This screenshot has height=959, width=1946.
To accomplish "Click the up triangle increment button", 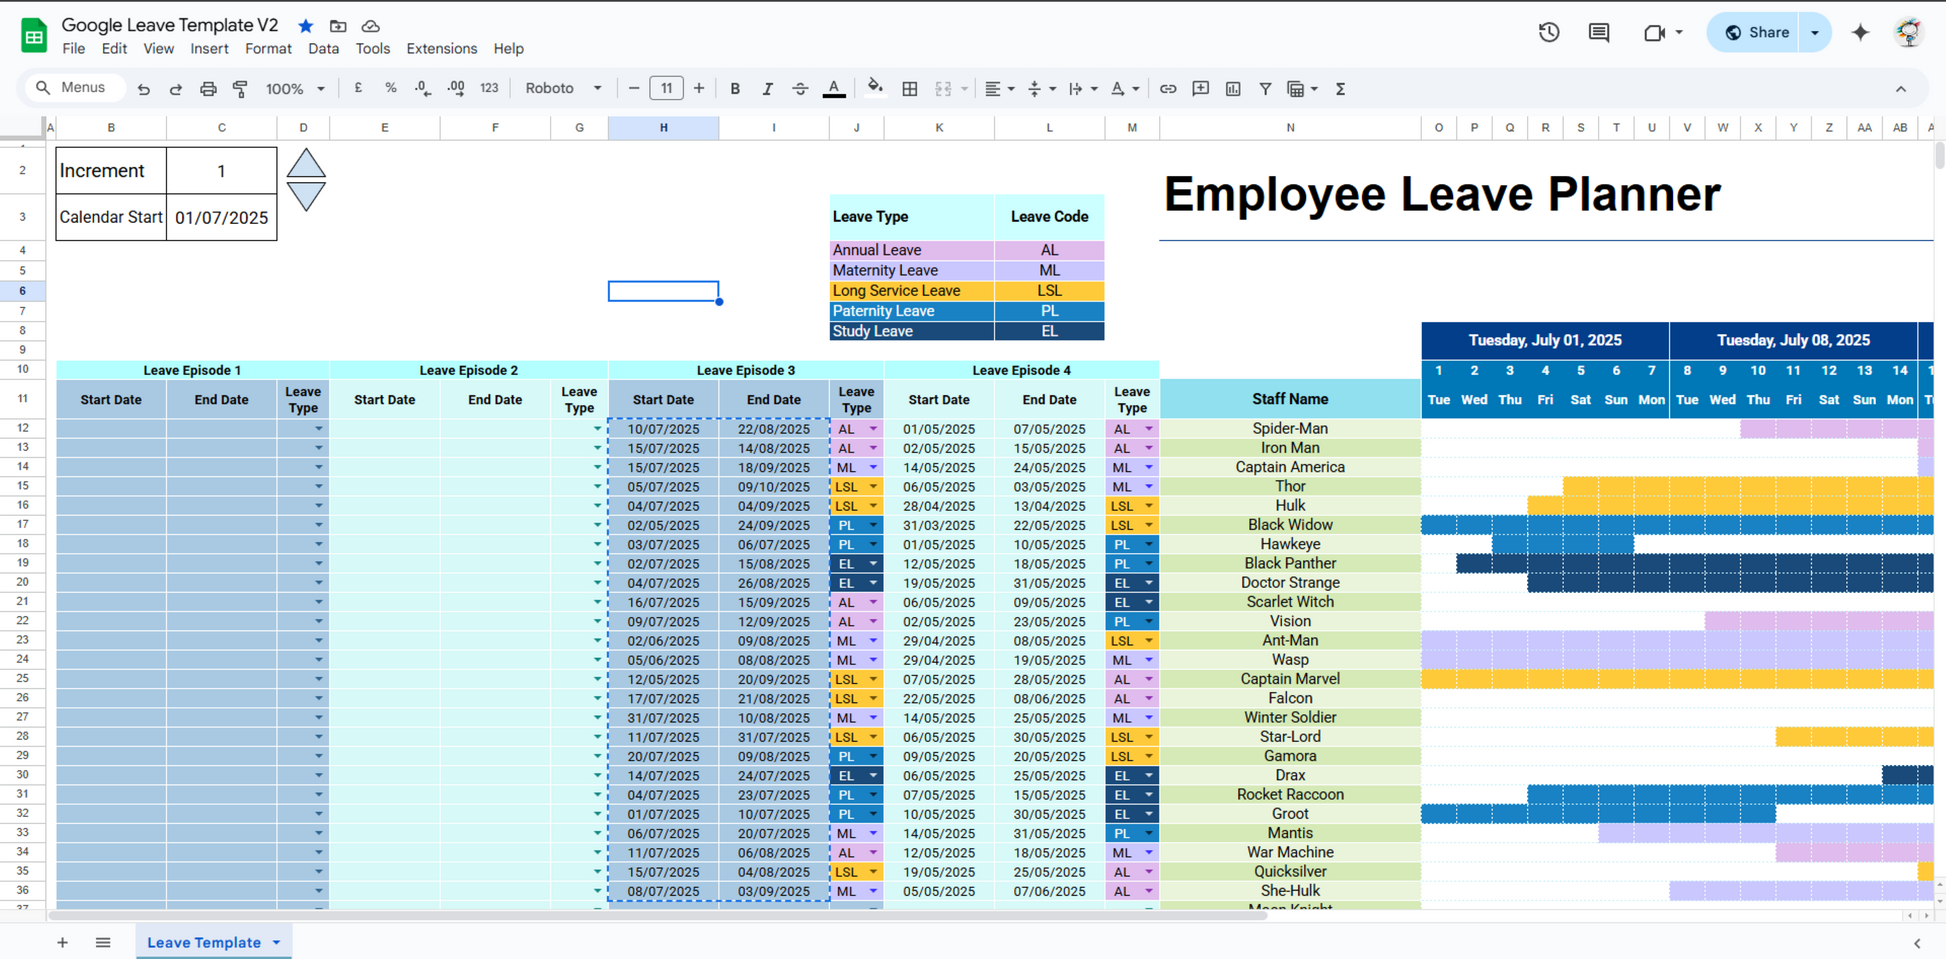I will 306,164.
